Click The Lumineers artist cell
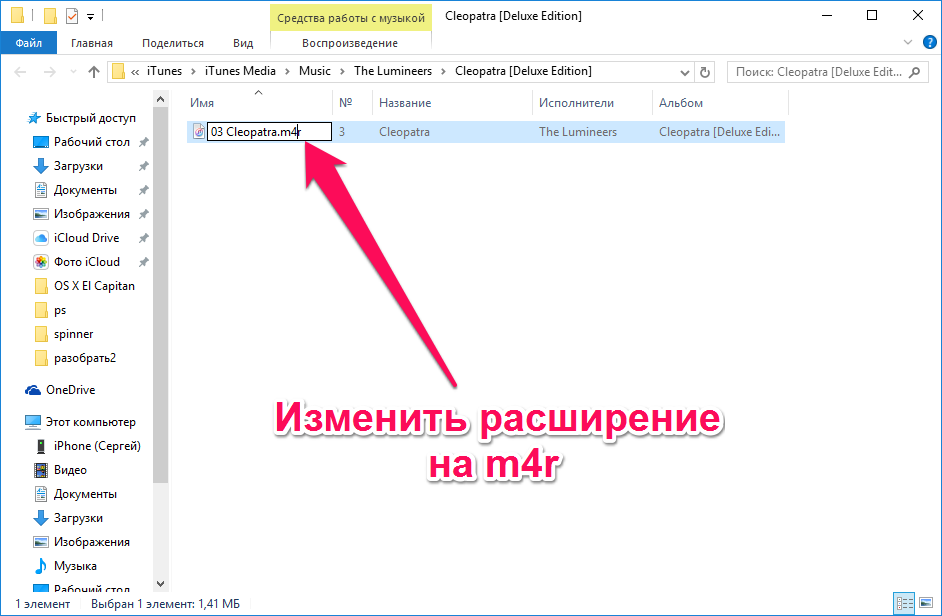The height and width of the screenshot is (616, 942). (x=577, y=132)
